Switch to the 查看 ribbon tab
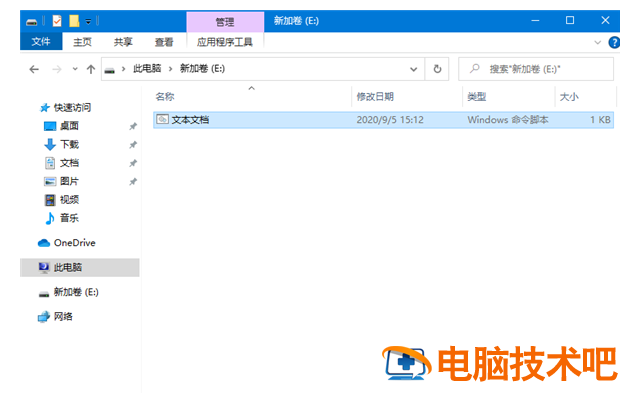The width and height of the screenshot is (624, 393). 164,42
